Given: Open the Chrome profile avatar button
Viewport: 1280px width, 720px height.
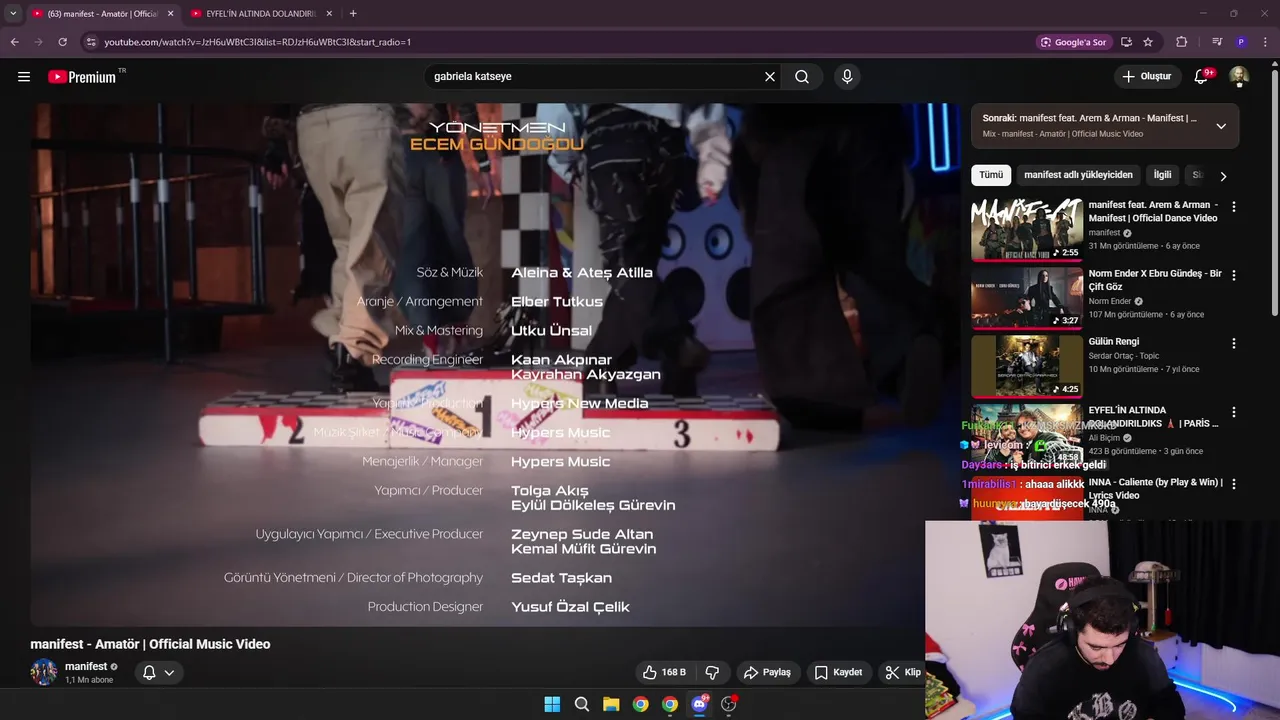Looking at the screenshot, I should (x=1241, y=42).
